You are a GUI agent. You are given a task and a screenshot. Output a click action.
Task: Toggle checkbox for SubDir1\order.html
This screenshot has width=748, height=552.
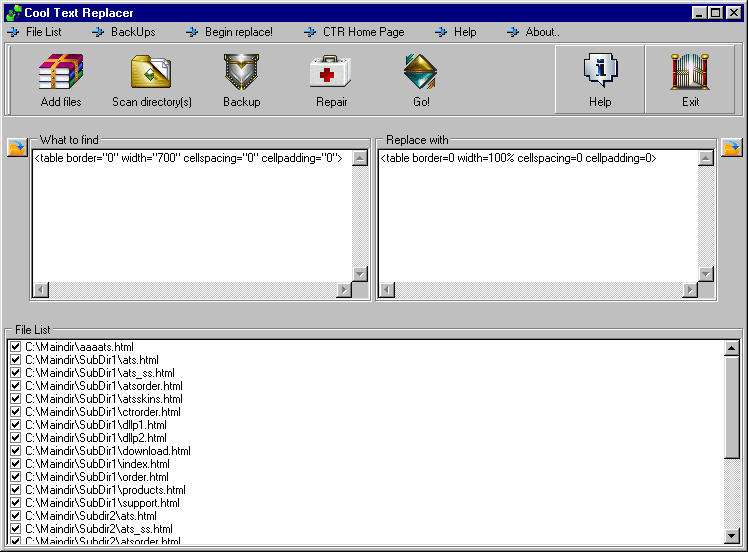(x=15, y=477)
